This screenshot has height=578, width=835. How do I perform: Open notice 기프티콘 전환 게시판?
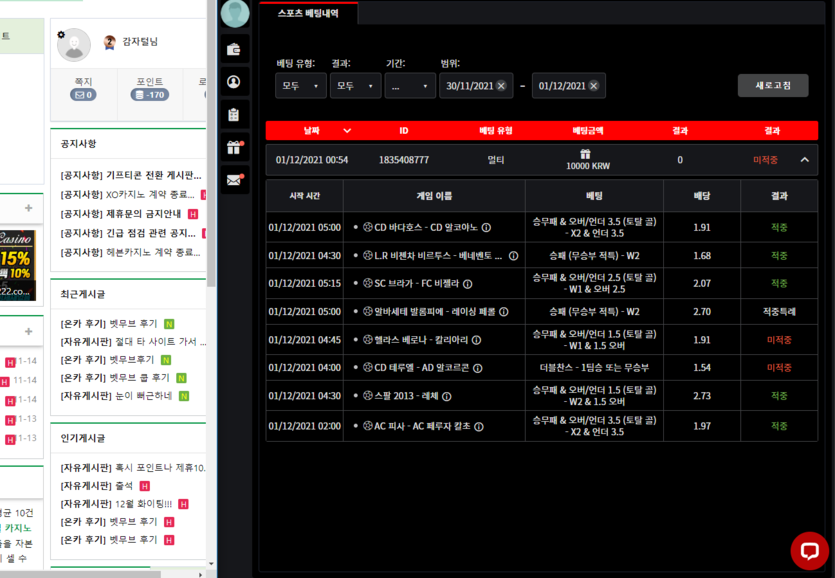coord(131,175)
